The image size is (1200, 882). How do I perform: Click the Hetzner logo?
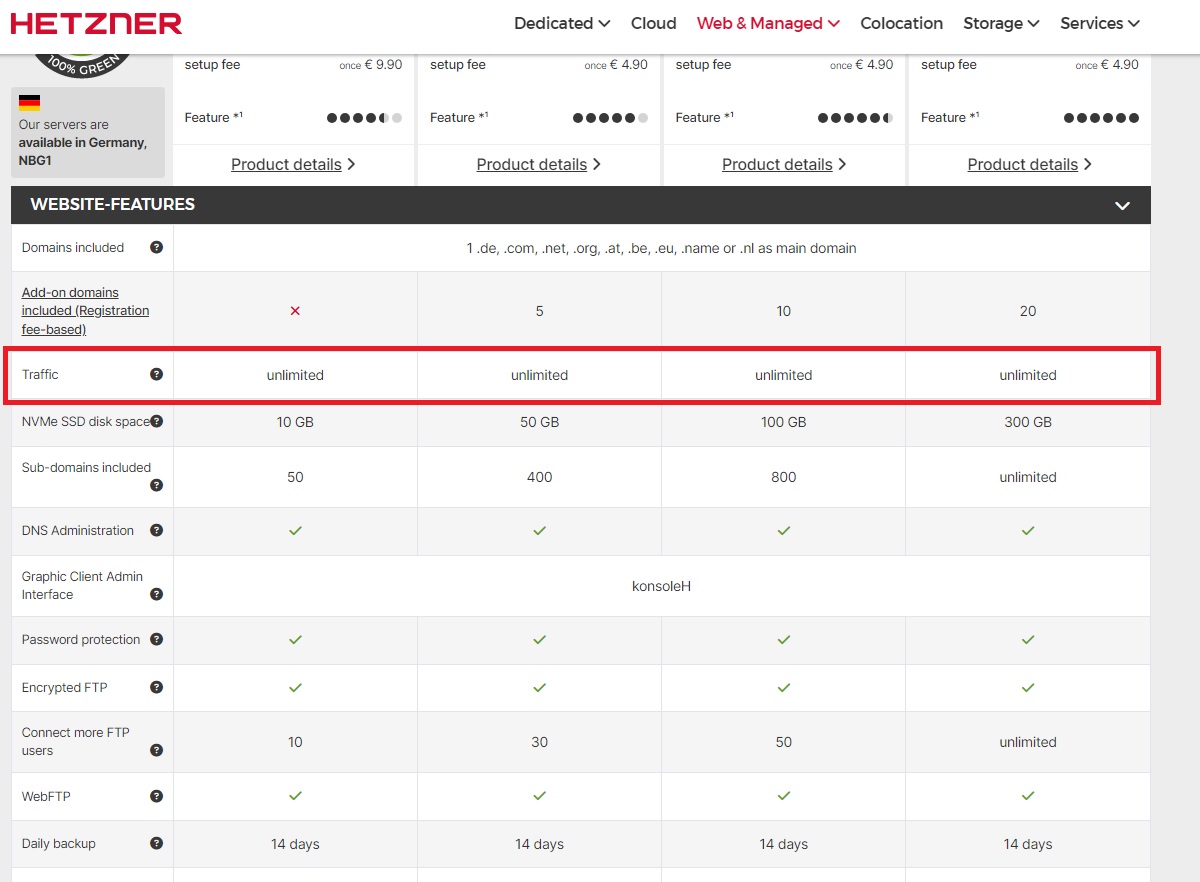[x=96, y=23]
